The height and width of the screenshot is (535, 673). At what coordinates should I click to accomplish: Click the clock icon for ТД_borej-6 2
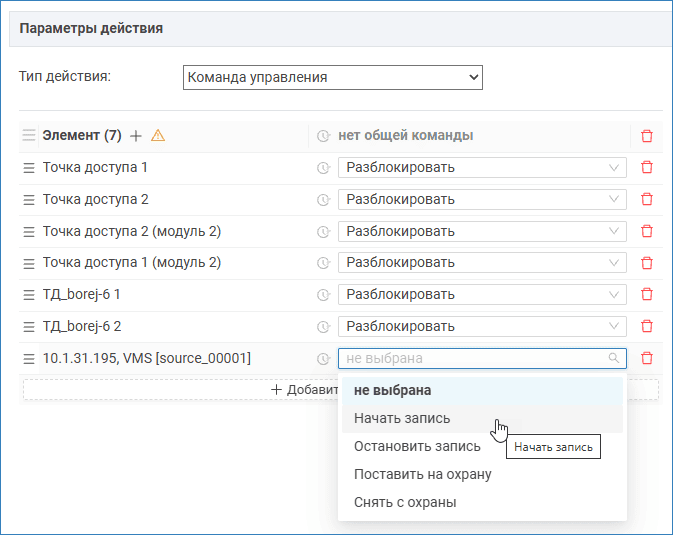(323, 327)
